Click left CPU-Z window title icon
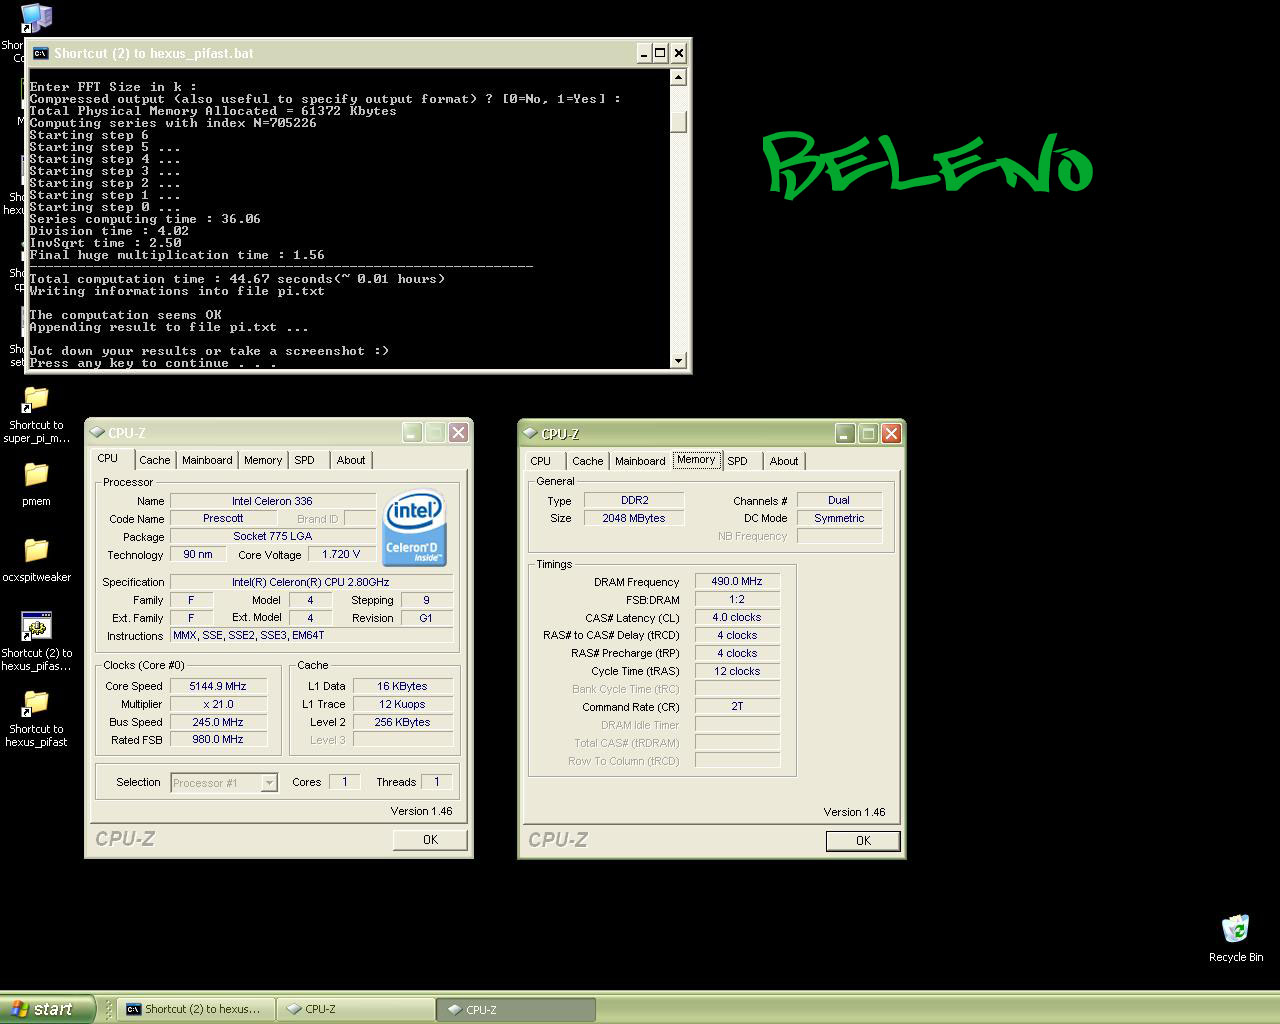This screenshot has width=1280, height=1024. click(97, 433)
